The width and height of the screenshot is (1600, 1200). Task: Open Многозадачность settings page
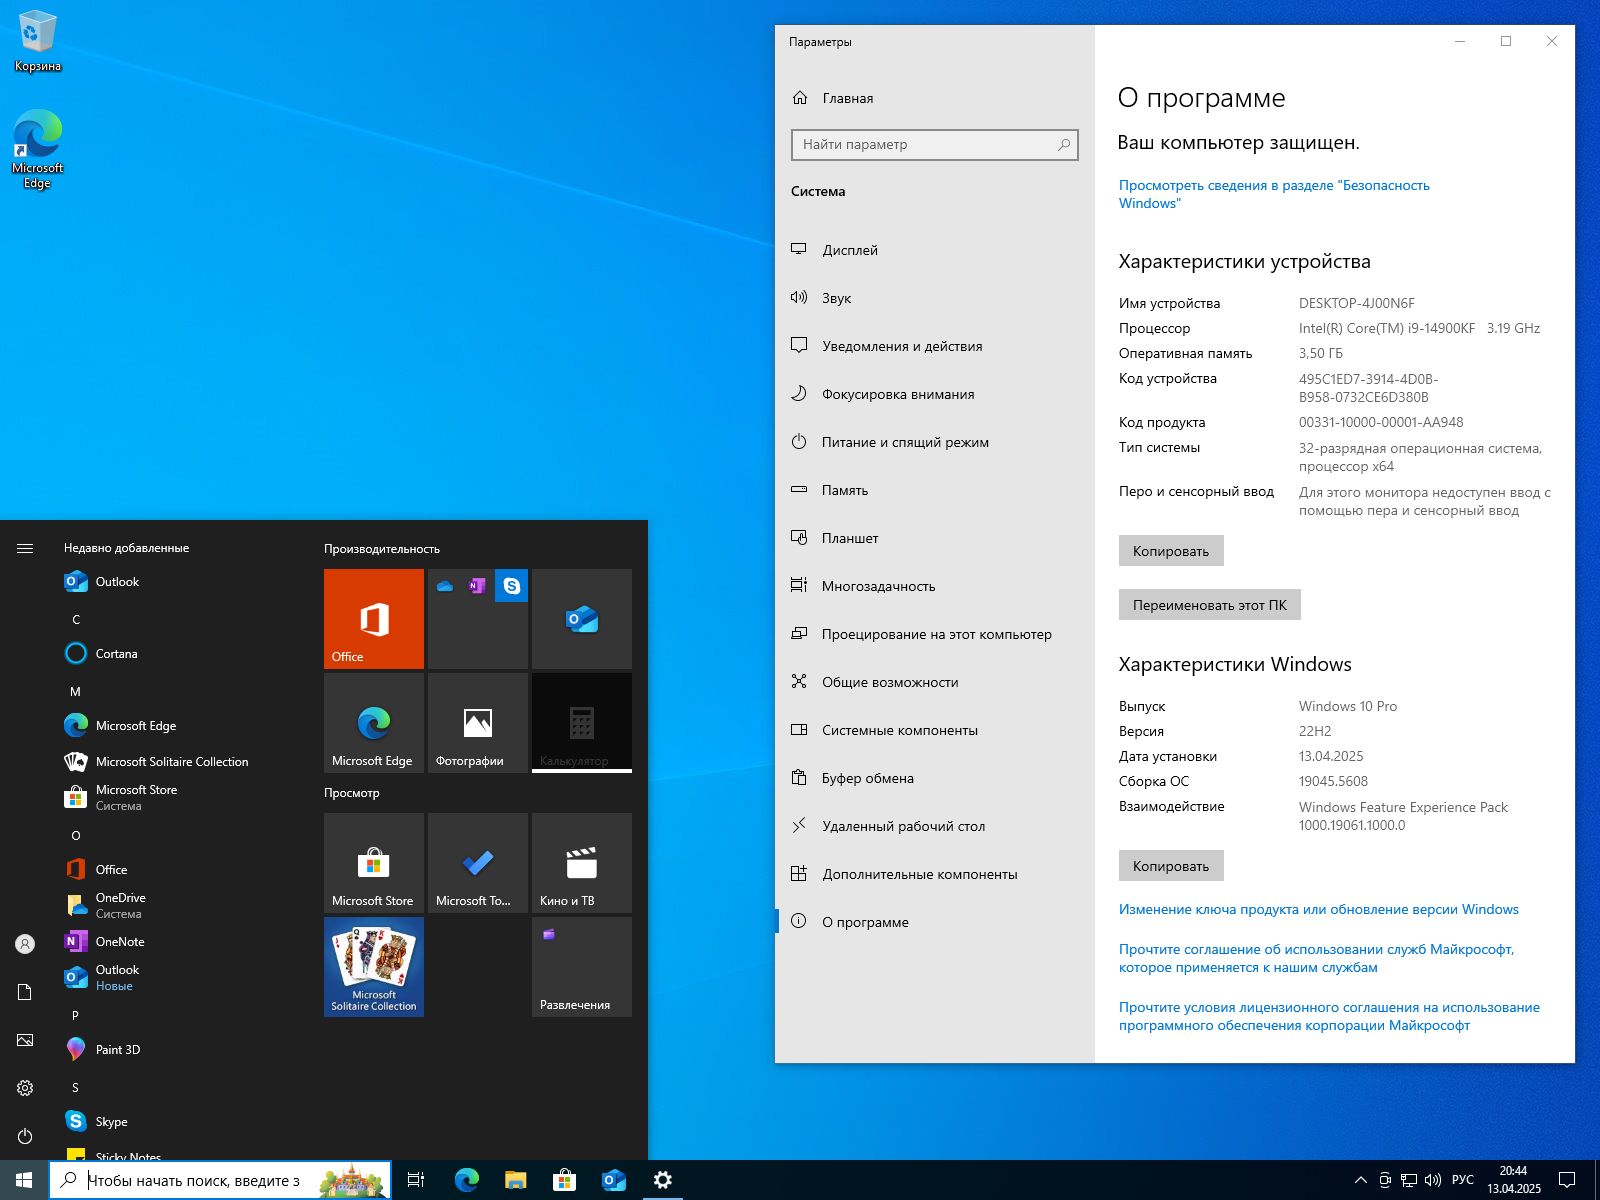[935, 586]
